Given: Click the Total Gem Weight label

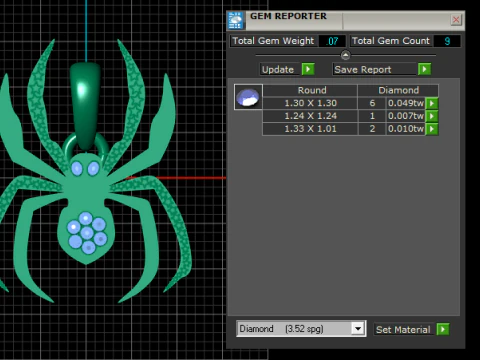Looking at the screenshot, I should pyautogui.click(x=273, y=41).
